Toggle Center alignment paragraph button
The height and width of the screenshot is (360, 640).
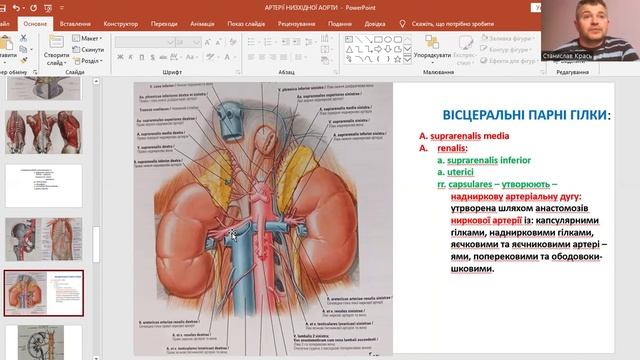[262, 57]
